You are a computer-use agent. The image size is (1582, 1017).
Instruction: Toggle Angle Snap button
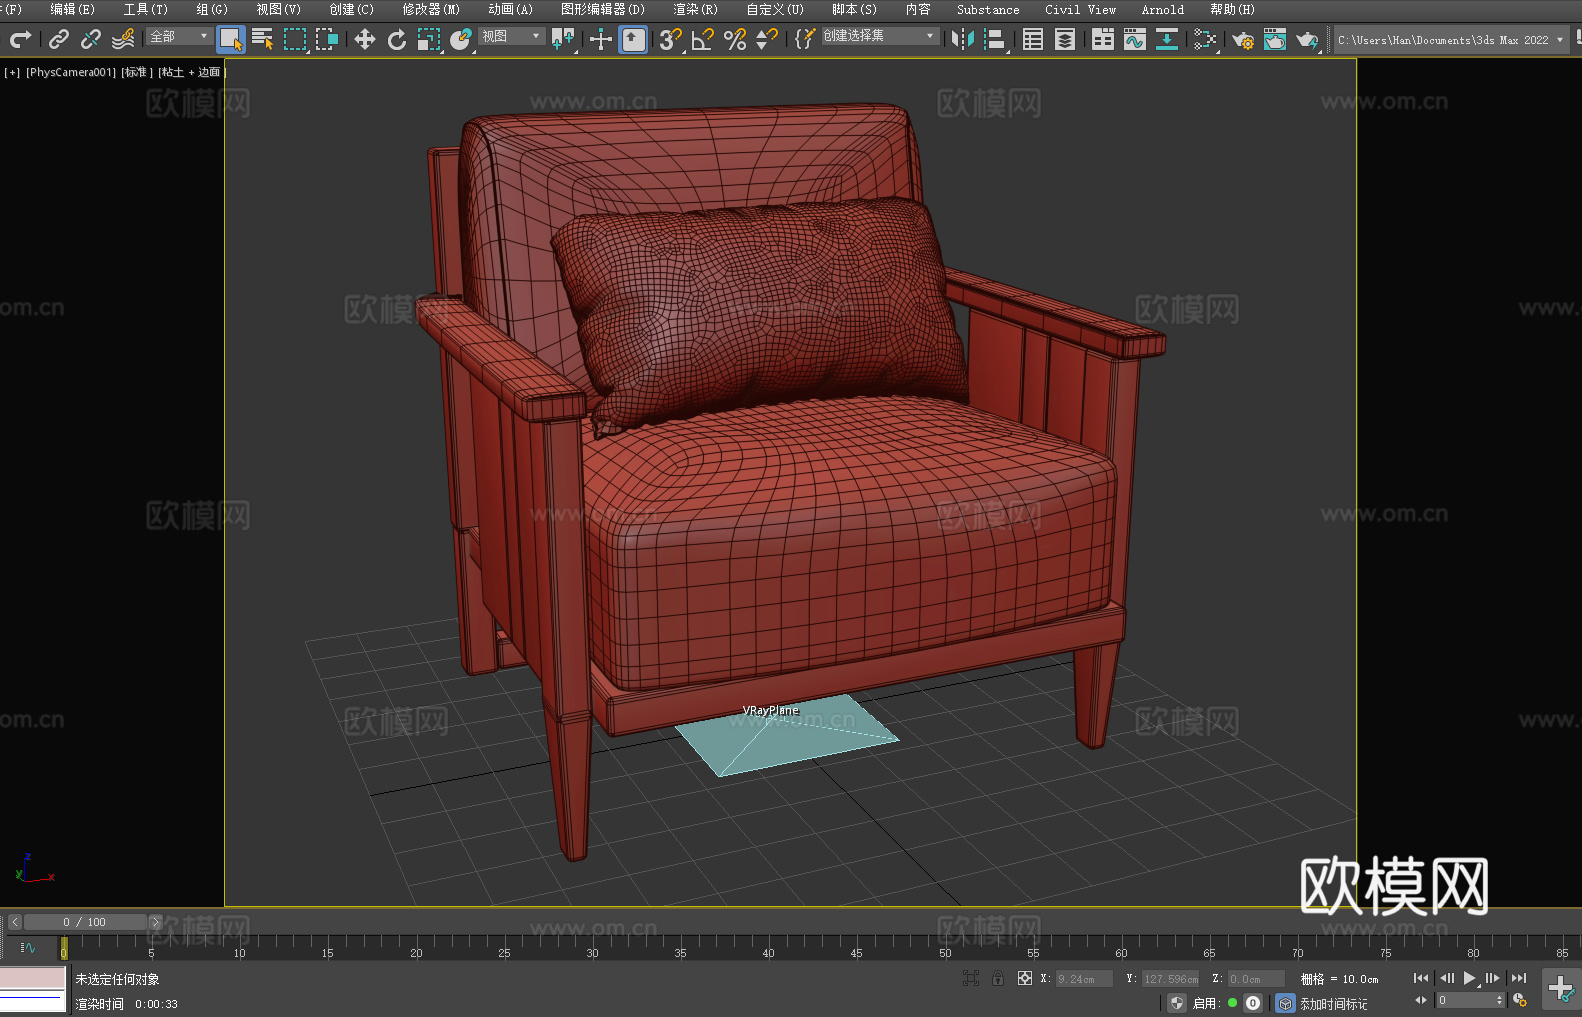tap(703, 39)
